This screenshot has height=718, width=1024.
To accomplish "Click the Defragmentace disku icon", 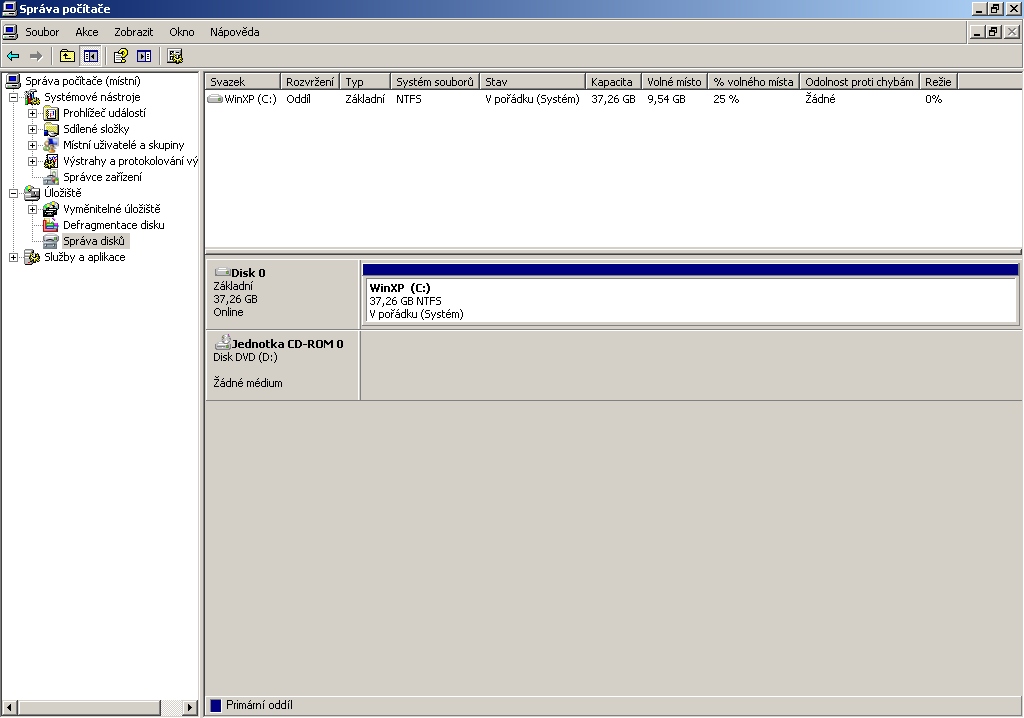I will [x=51, y=225].
